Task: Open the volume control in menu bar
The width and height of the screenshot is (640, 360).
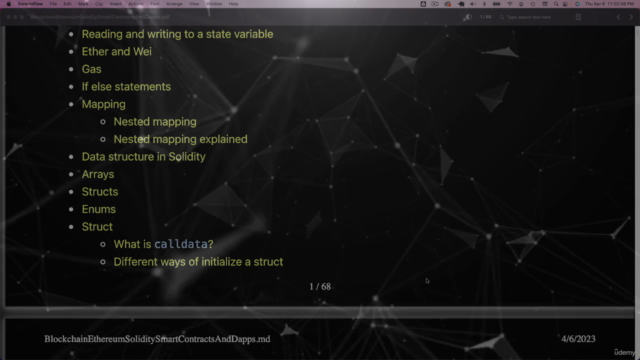Action: coord(473,4)
